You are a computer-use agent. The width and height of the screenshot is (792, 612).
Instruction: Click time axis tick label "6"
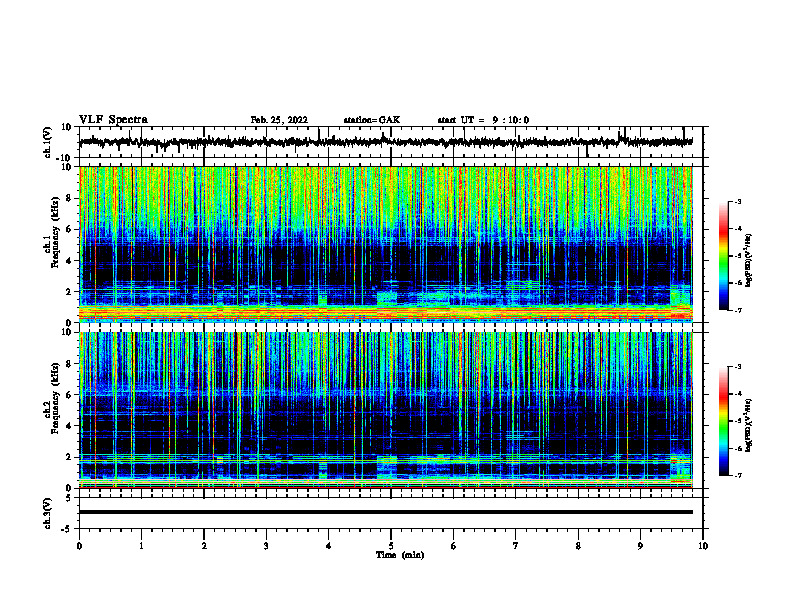click(454, 546)
